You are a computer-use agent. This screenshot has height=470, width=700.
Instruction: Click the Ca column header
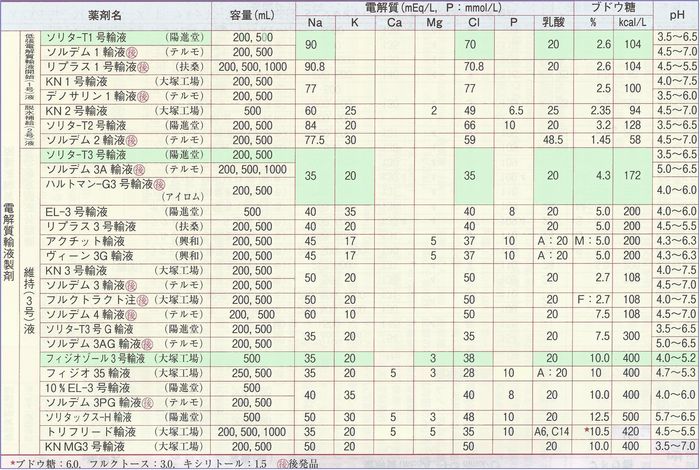click(394, 22)
